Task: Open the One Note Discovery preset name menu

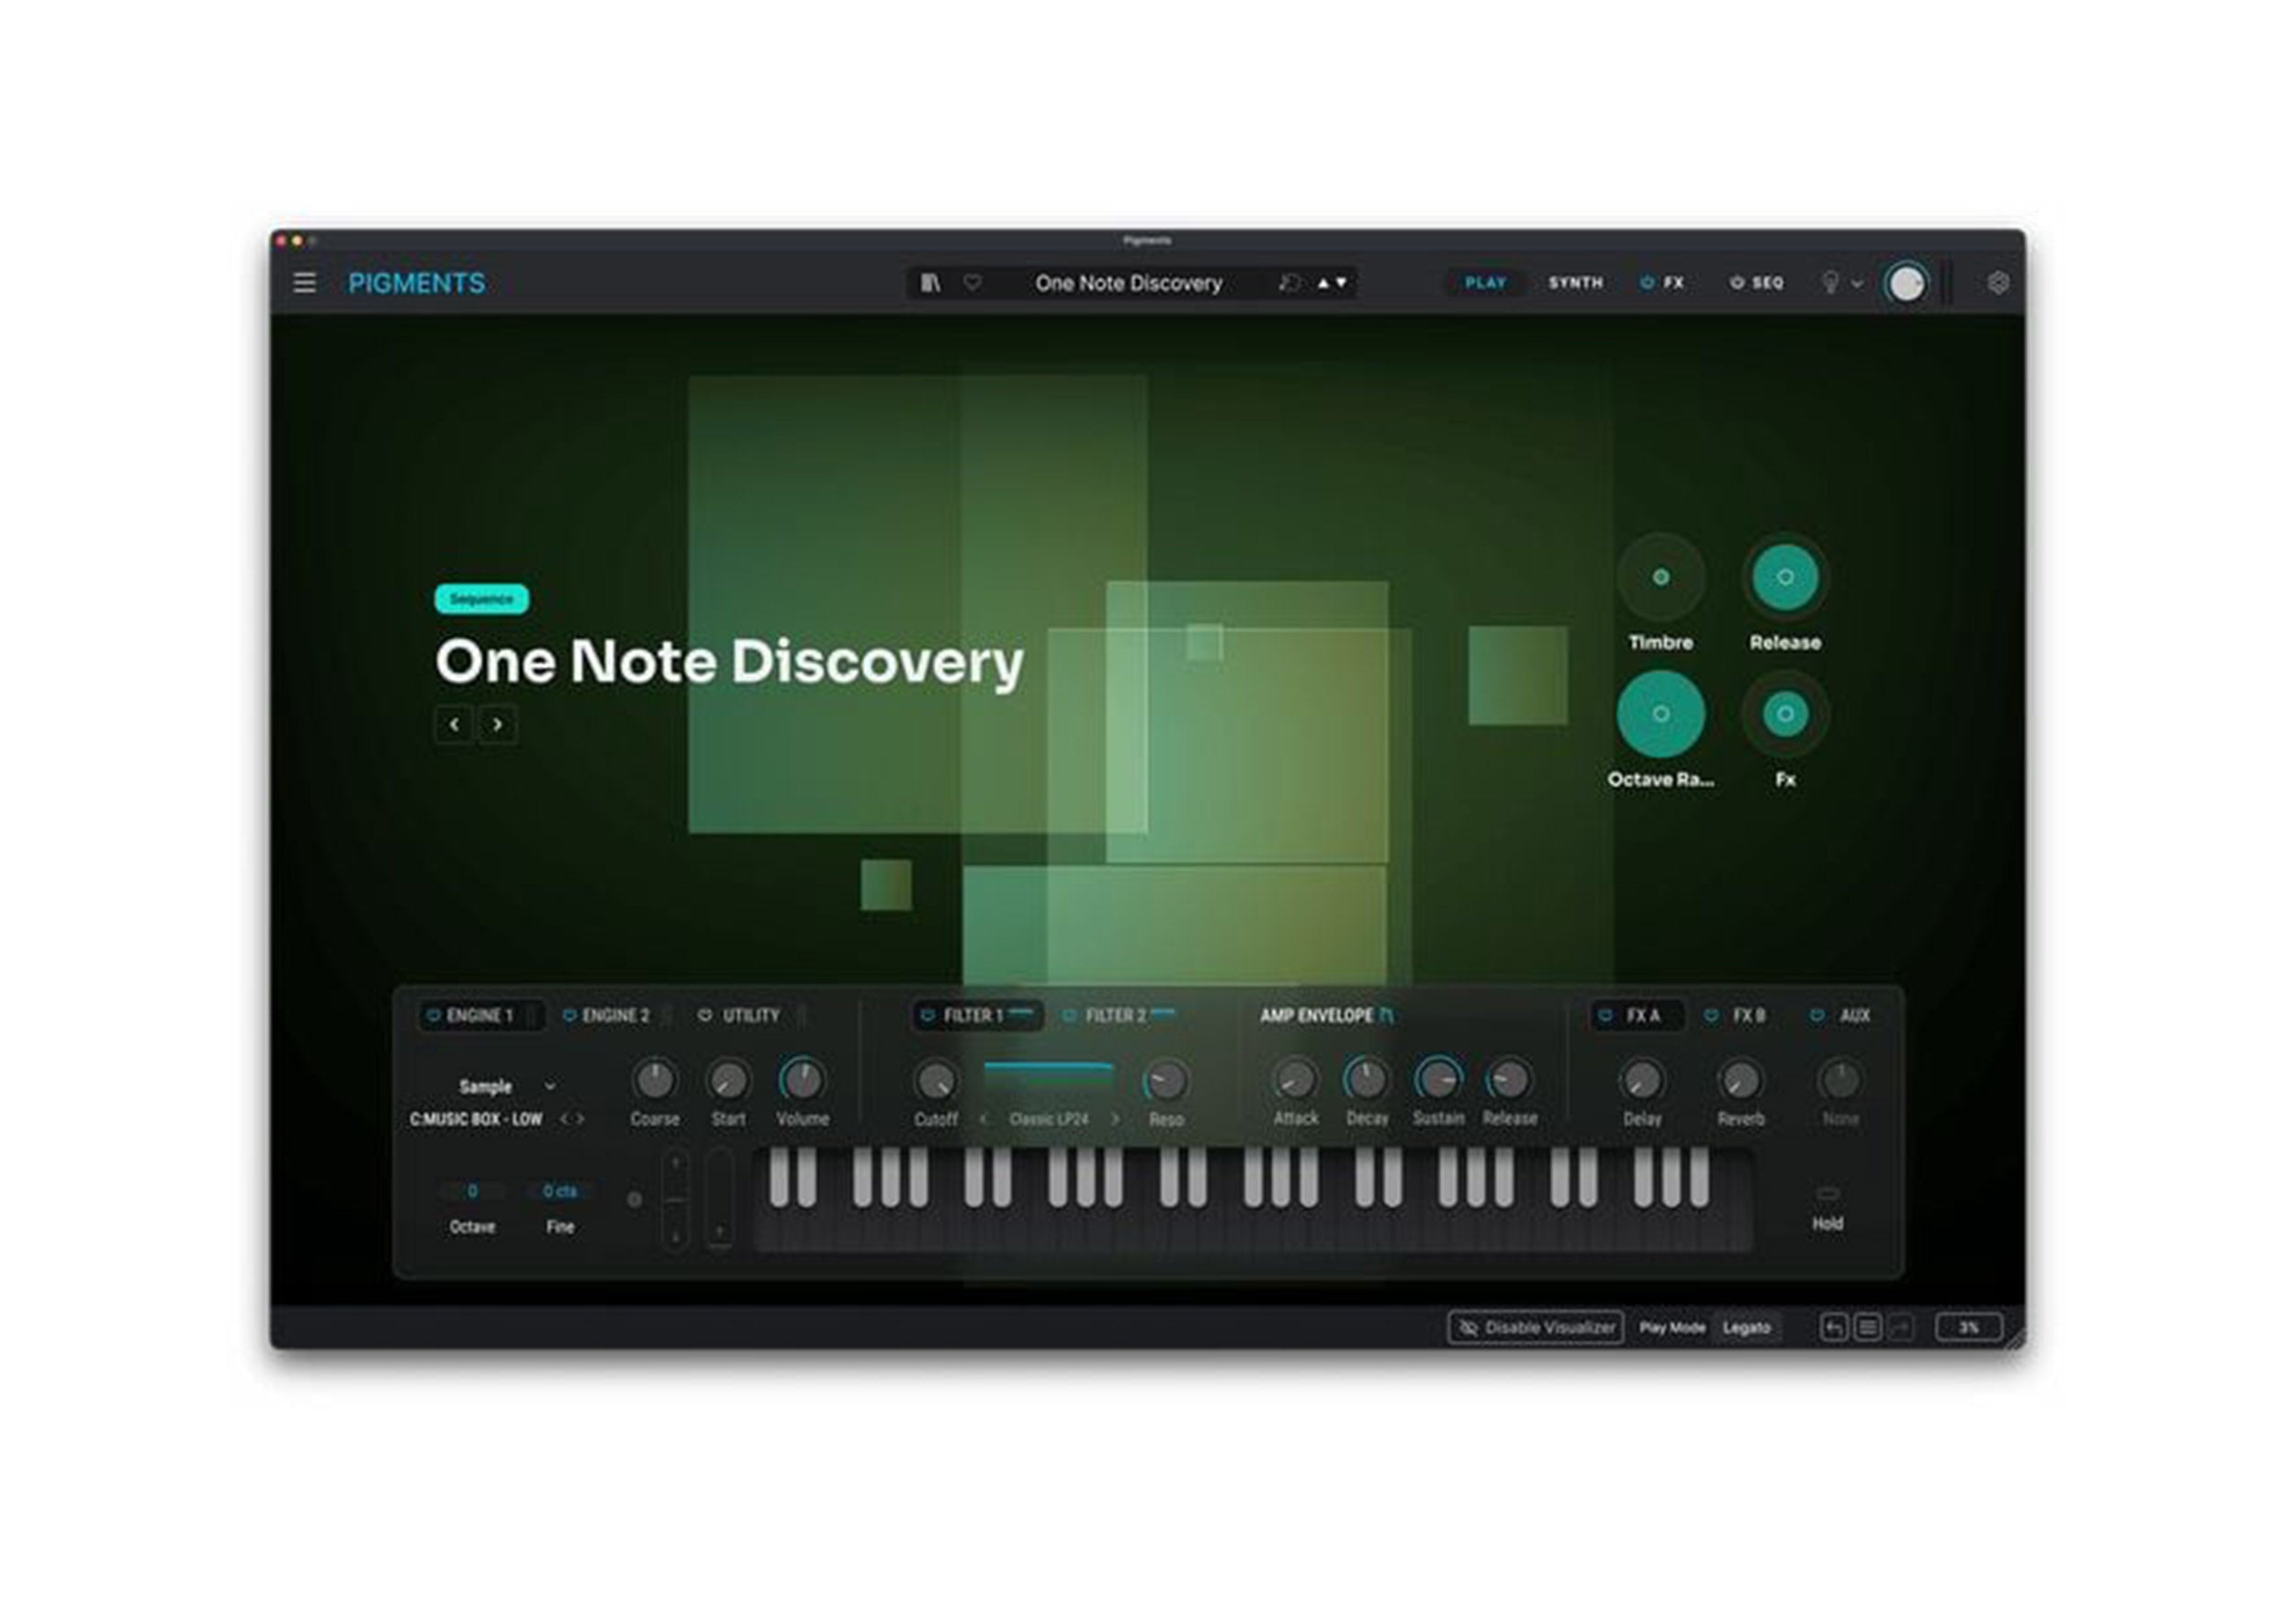Action: [x=1128, y=283]
